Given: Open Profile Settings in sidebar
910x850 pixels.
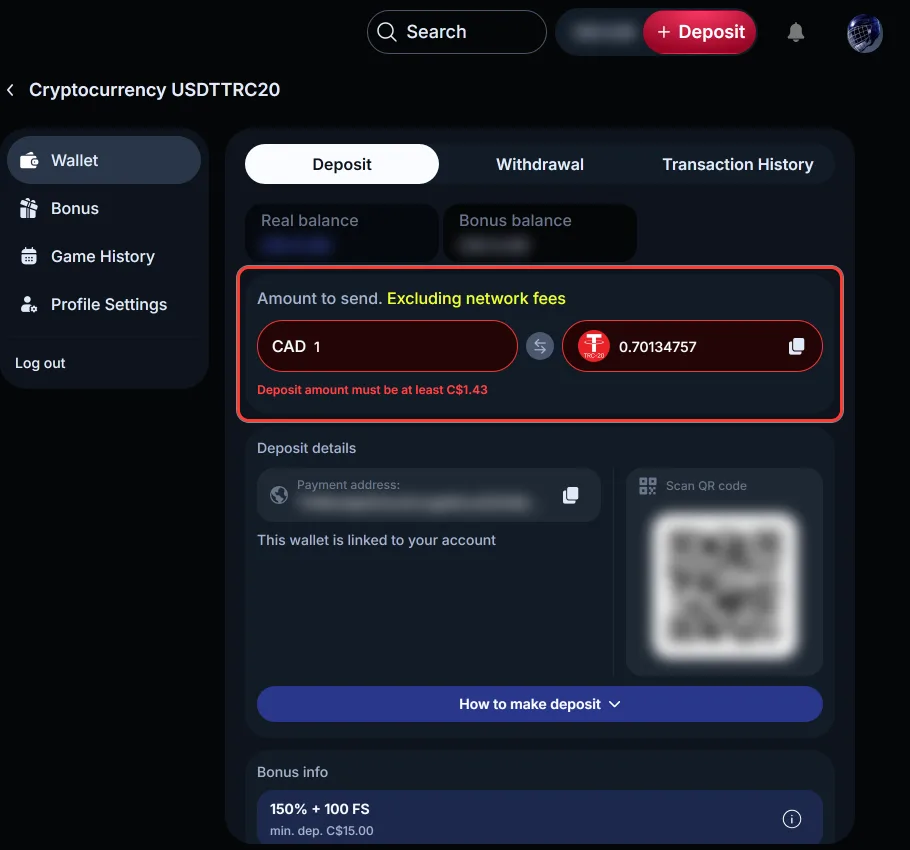Looking at the screenshot, I should 104,305.
